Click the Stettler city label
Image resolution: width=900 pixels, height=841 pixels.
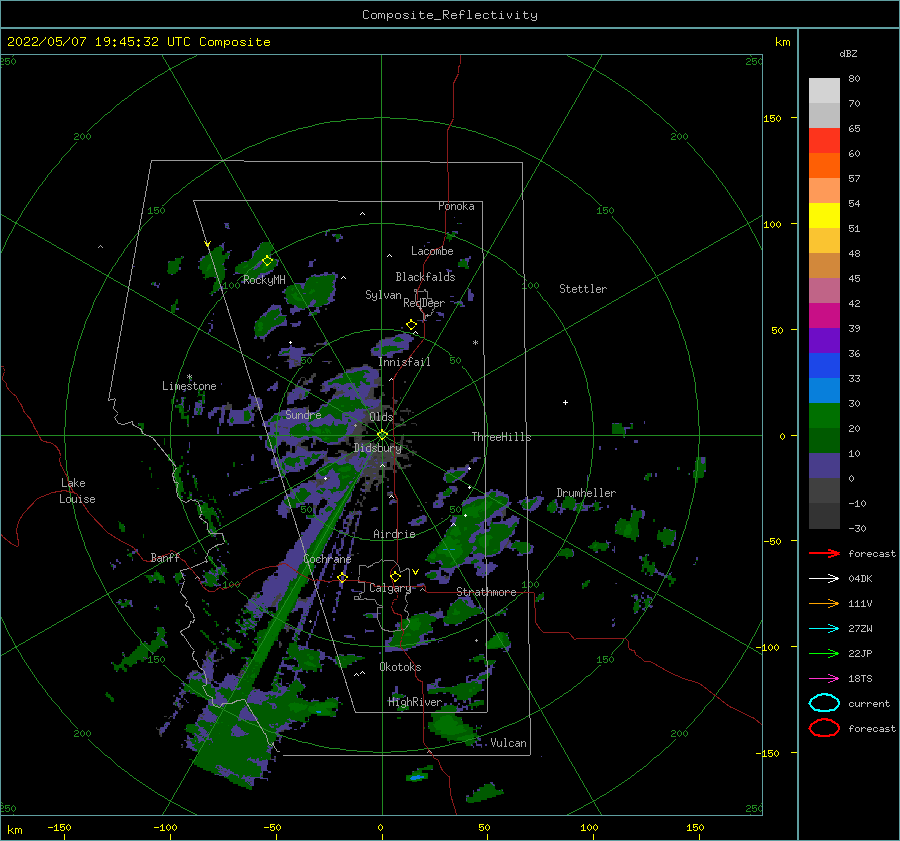[x=583, y=289]
